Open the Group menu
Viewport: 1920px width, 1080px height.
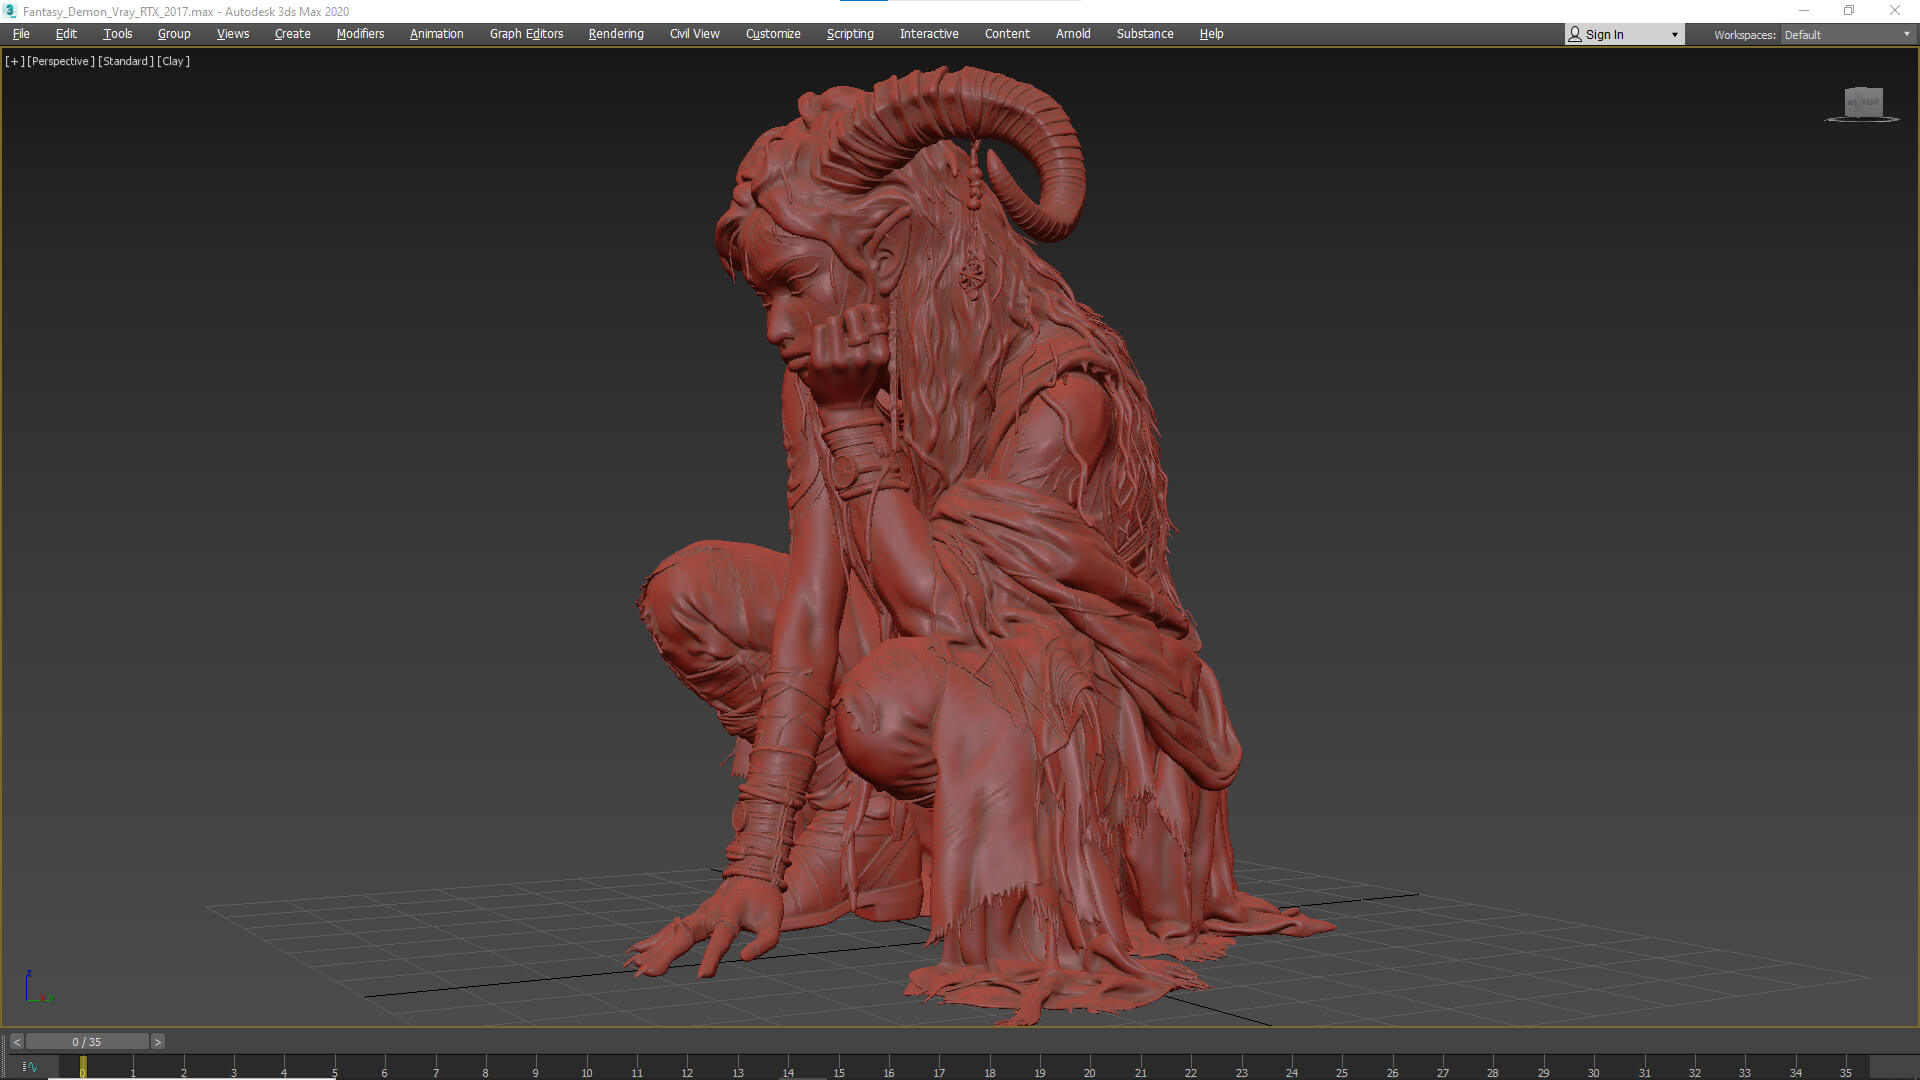coord(174,34)
